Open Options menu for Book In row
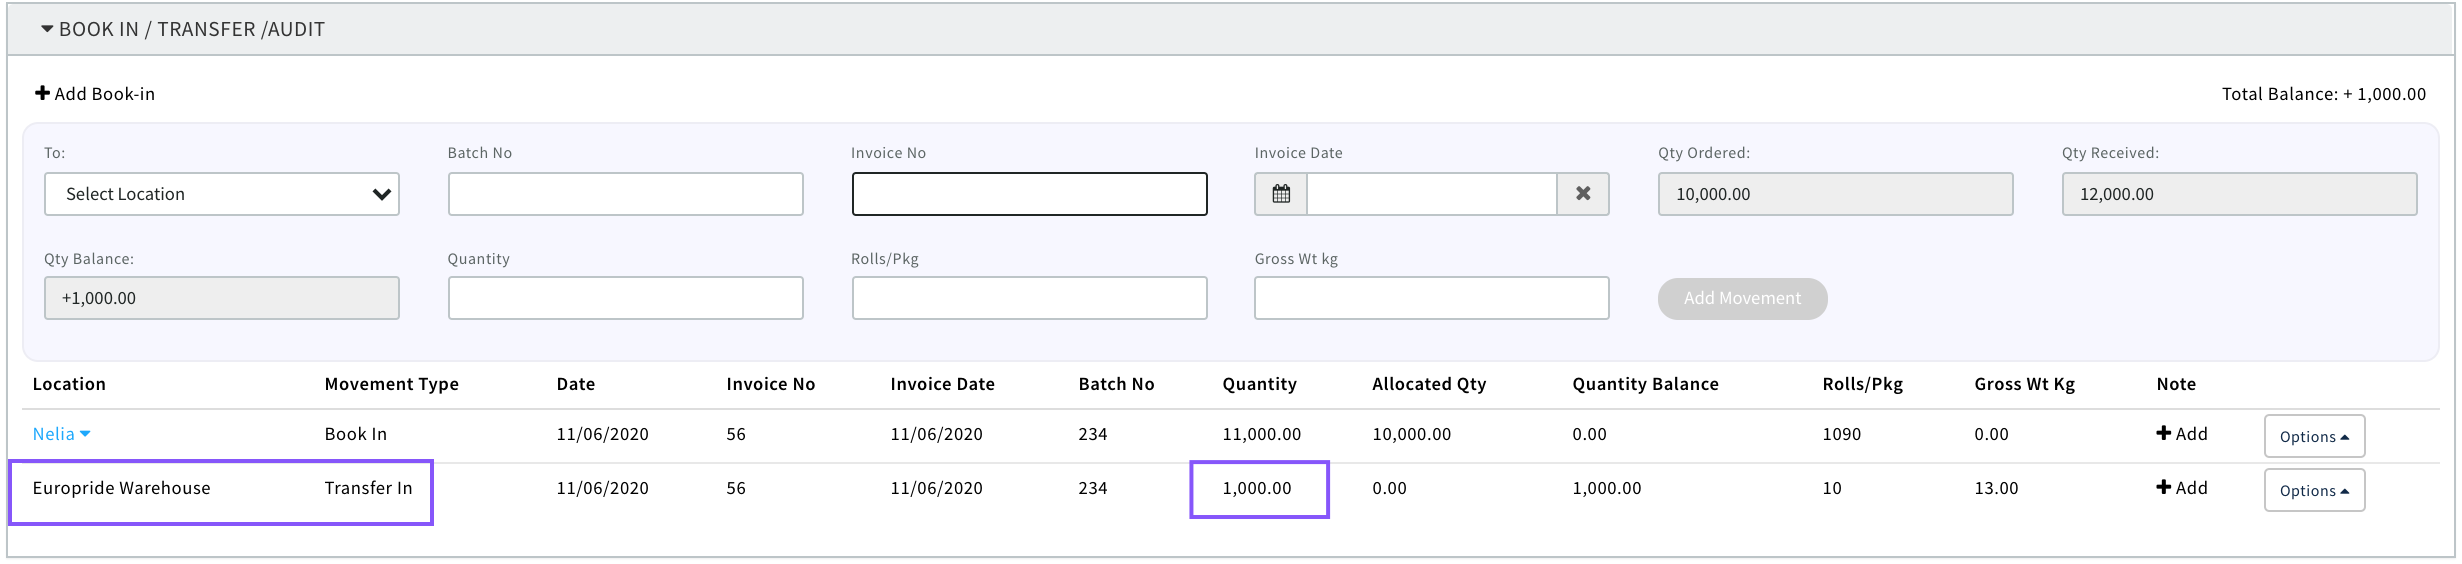Viewport: 2462px width, 564px height. point(2313,436)
